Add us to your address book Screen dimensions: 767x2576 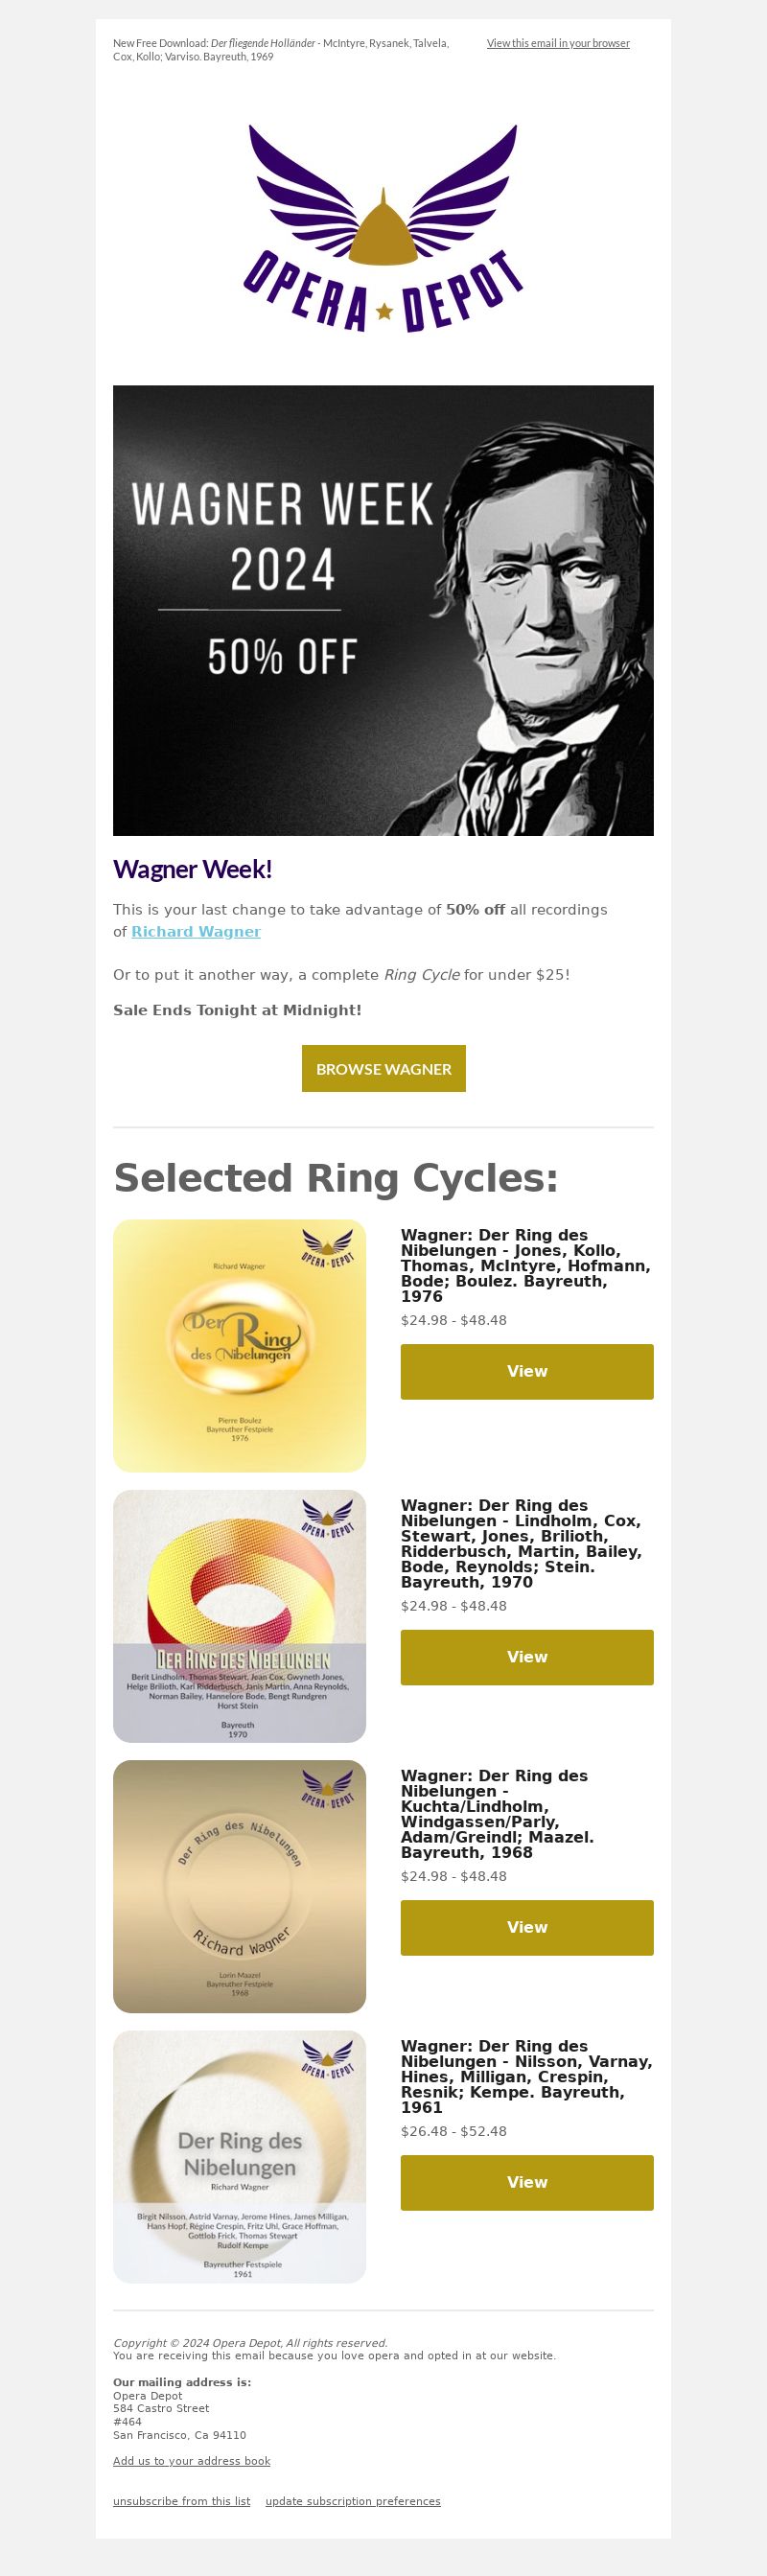192,2461
